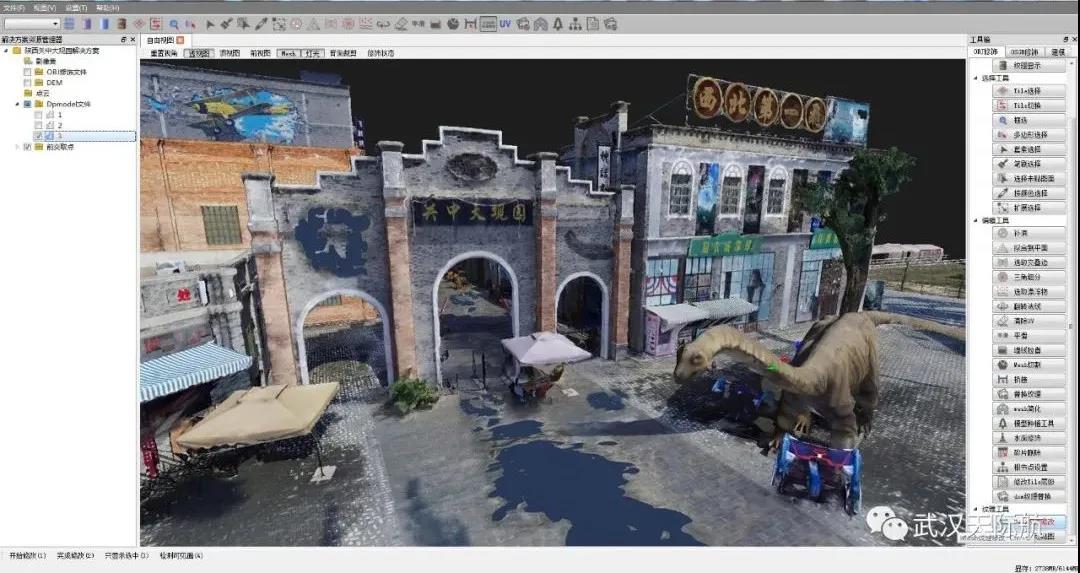Click the eyedropper icon in top toolbar
Viewport: 1080px width, 573px height.
click(x=261, y=23)
